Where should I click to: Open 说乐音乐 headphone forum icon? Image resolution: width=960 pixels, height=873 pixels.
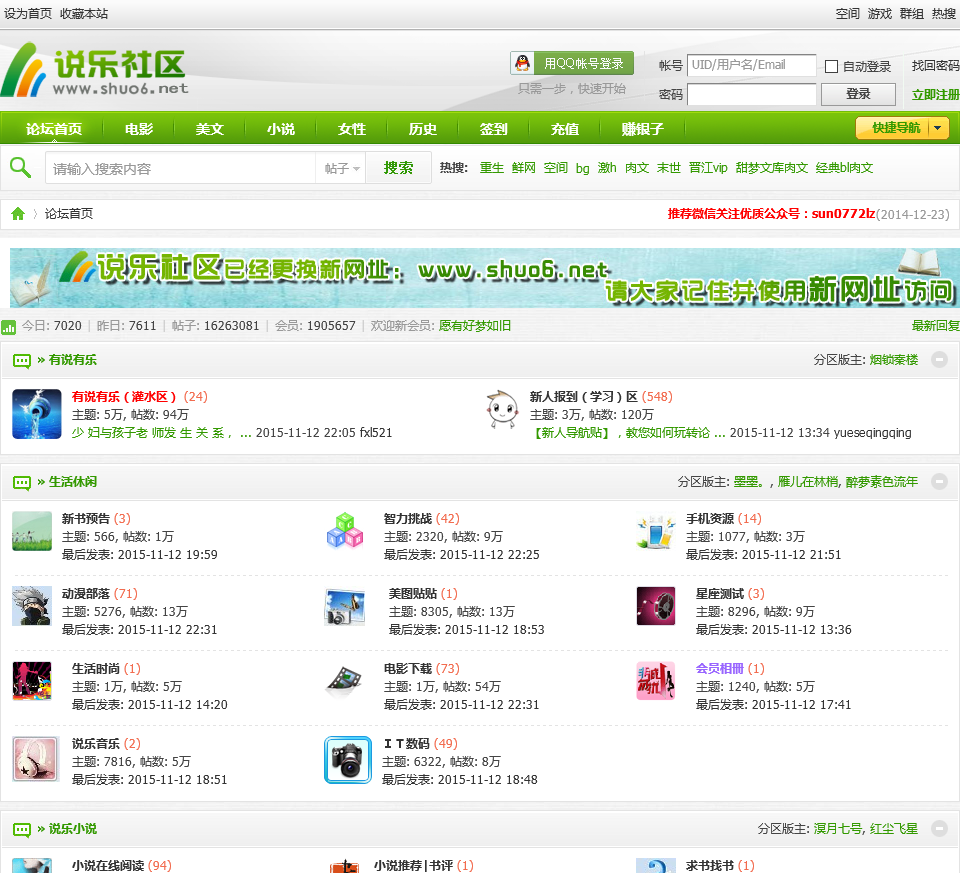[36, 759]
